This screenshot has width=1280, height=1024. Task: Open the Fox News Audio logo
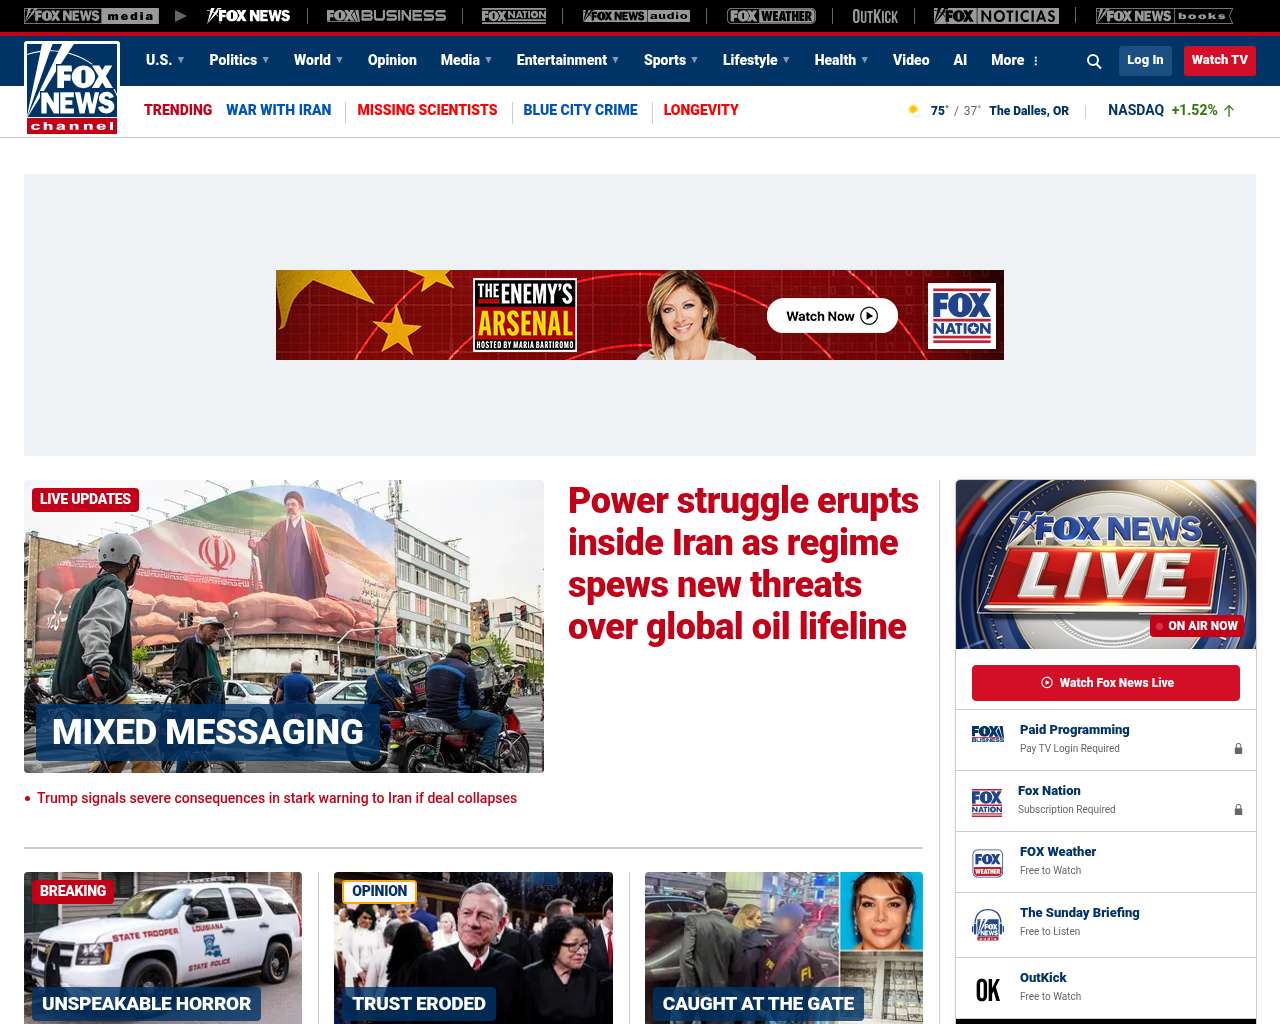tap(636, 16)
